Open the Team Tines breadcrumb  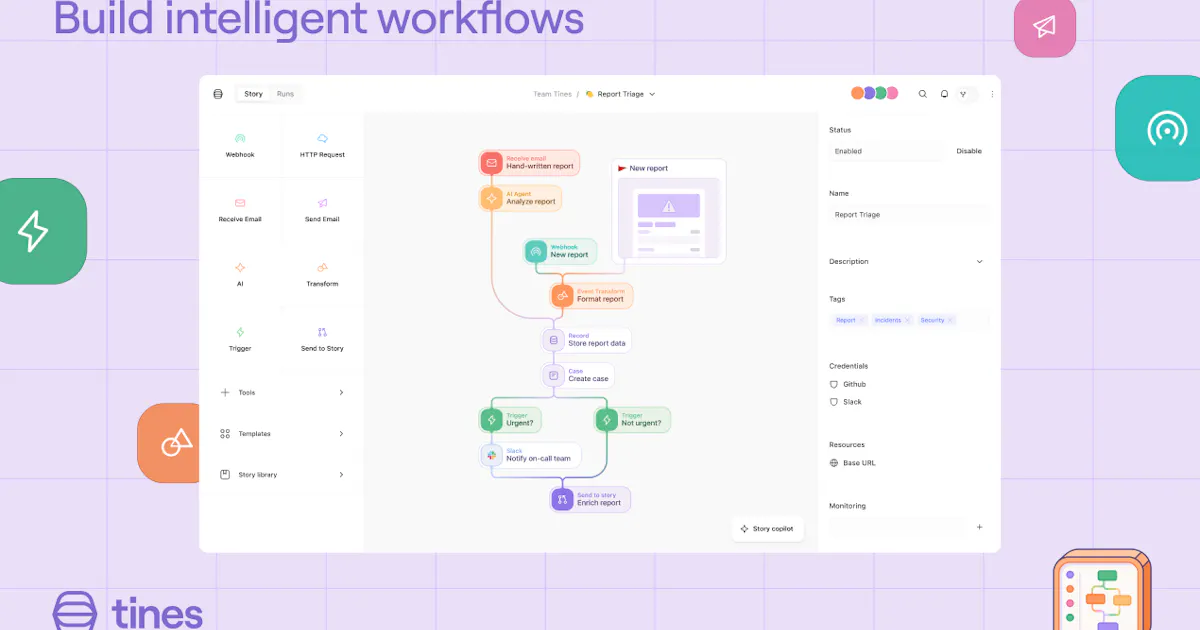click(552, 94)
